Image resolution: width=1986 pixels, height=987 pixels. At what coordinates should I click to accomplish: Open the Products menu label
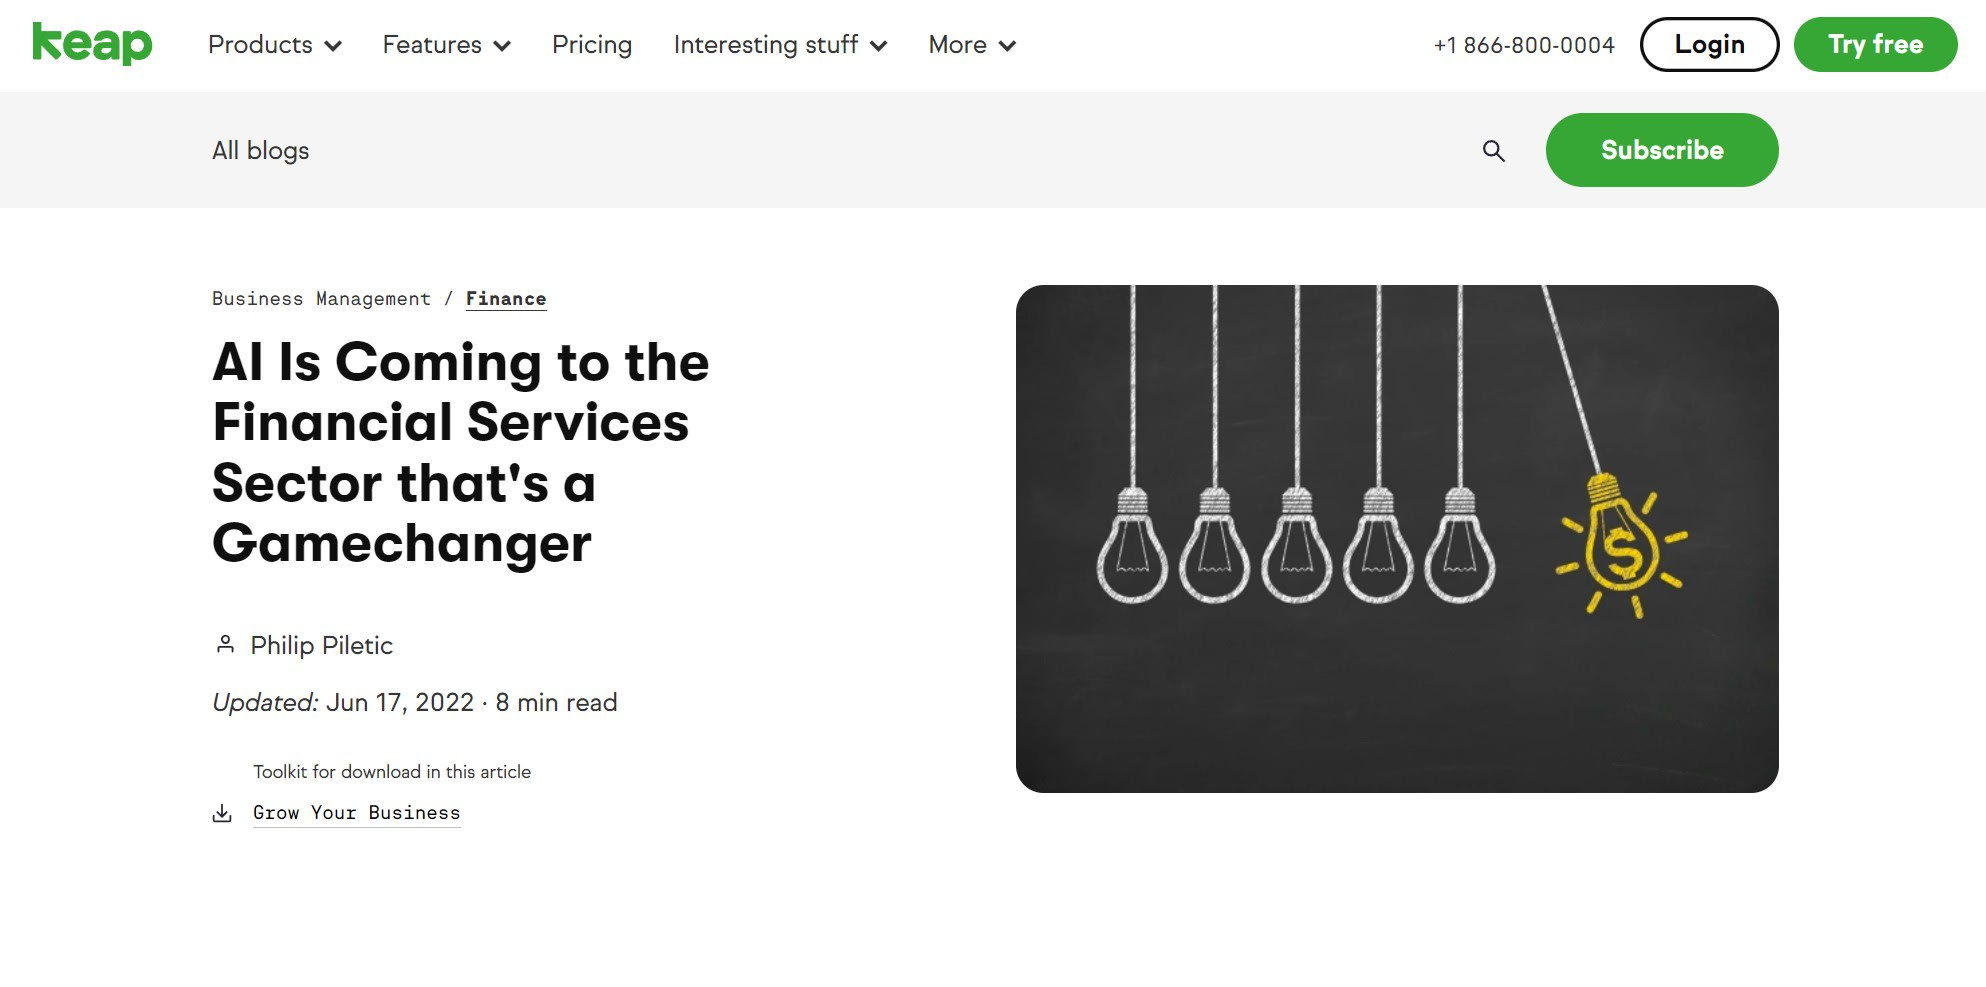tap(260, 45)
